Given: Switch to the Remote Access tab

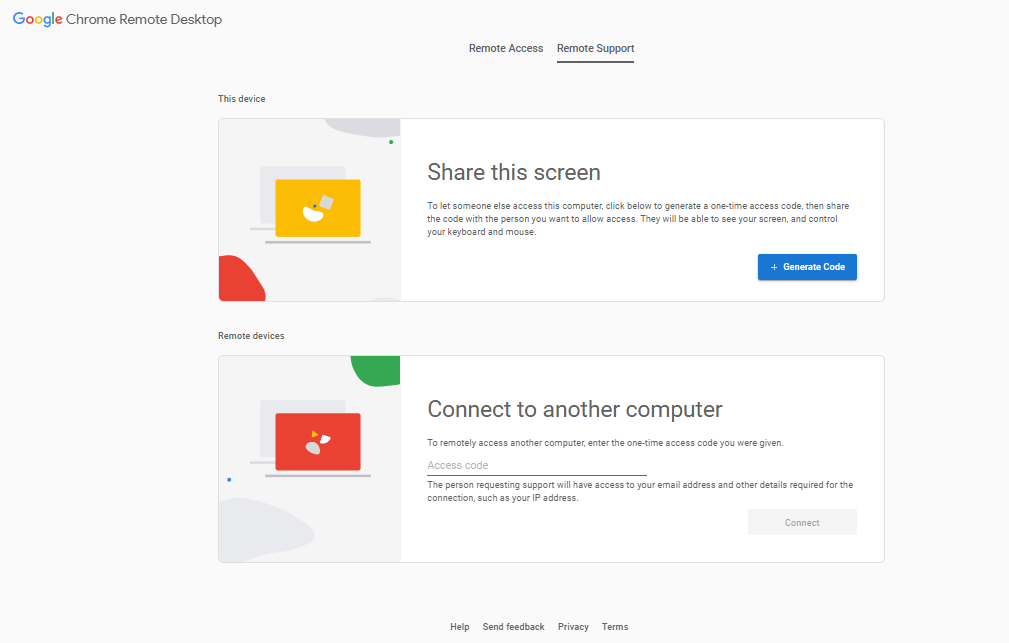Looking at the screenshot, I should 506,48.
